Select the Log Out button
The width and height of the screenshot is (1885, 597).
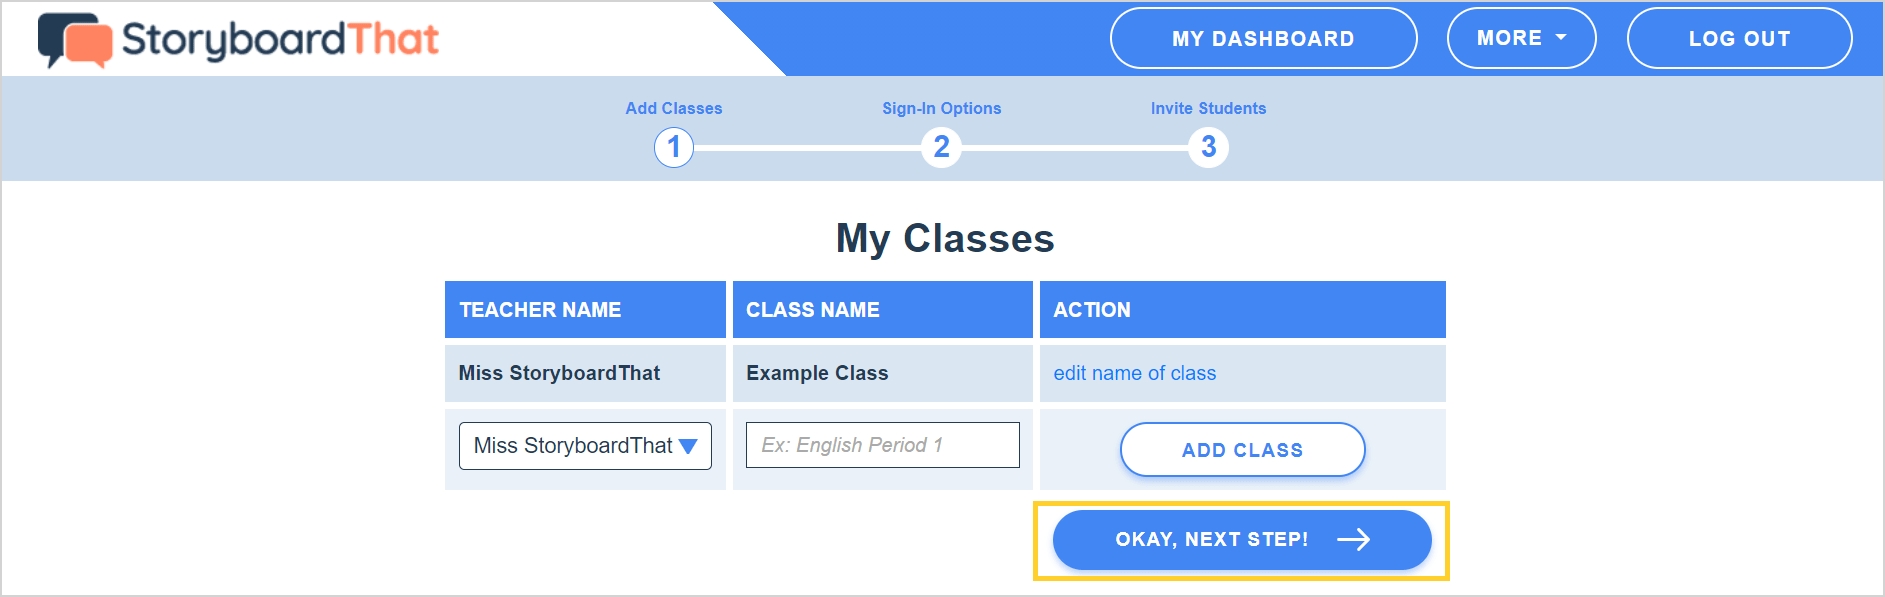click(x=1739, y=38)
